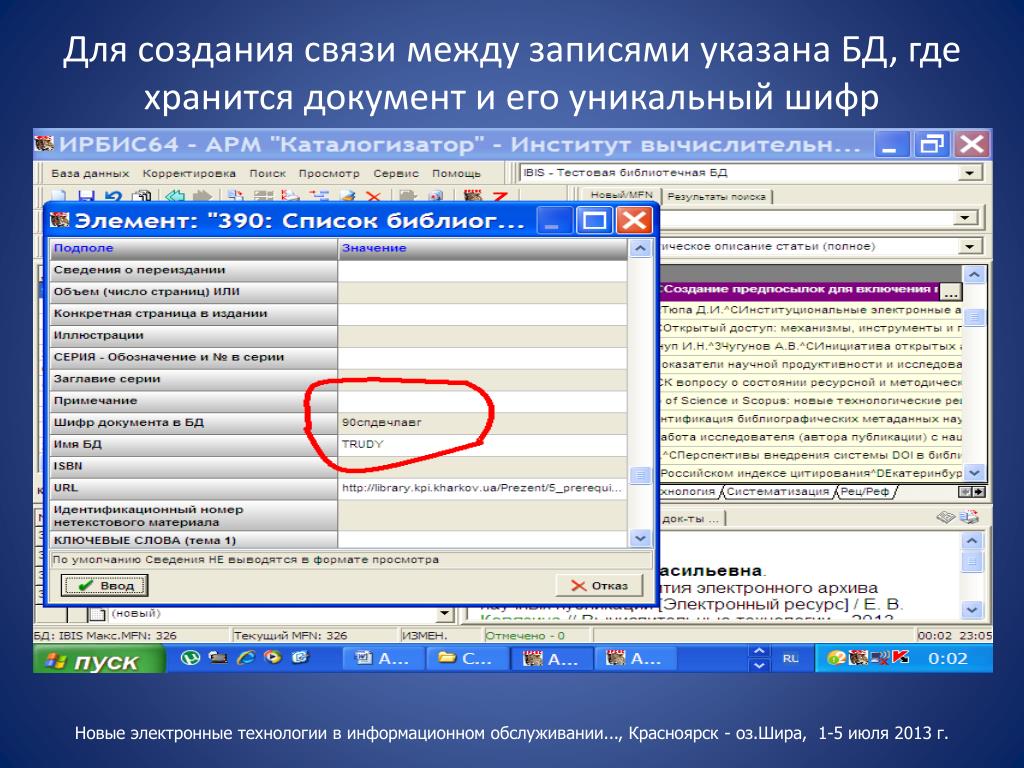The width and height of the screenshot is (1024, 768).
Task: Expand the описание статьи (полное) dropdown
Action: coord(969,246)
